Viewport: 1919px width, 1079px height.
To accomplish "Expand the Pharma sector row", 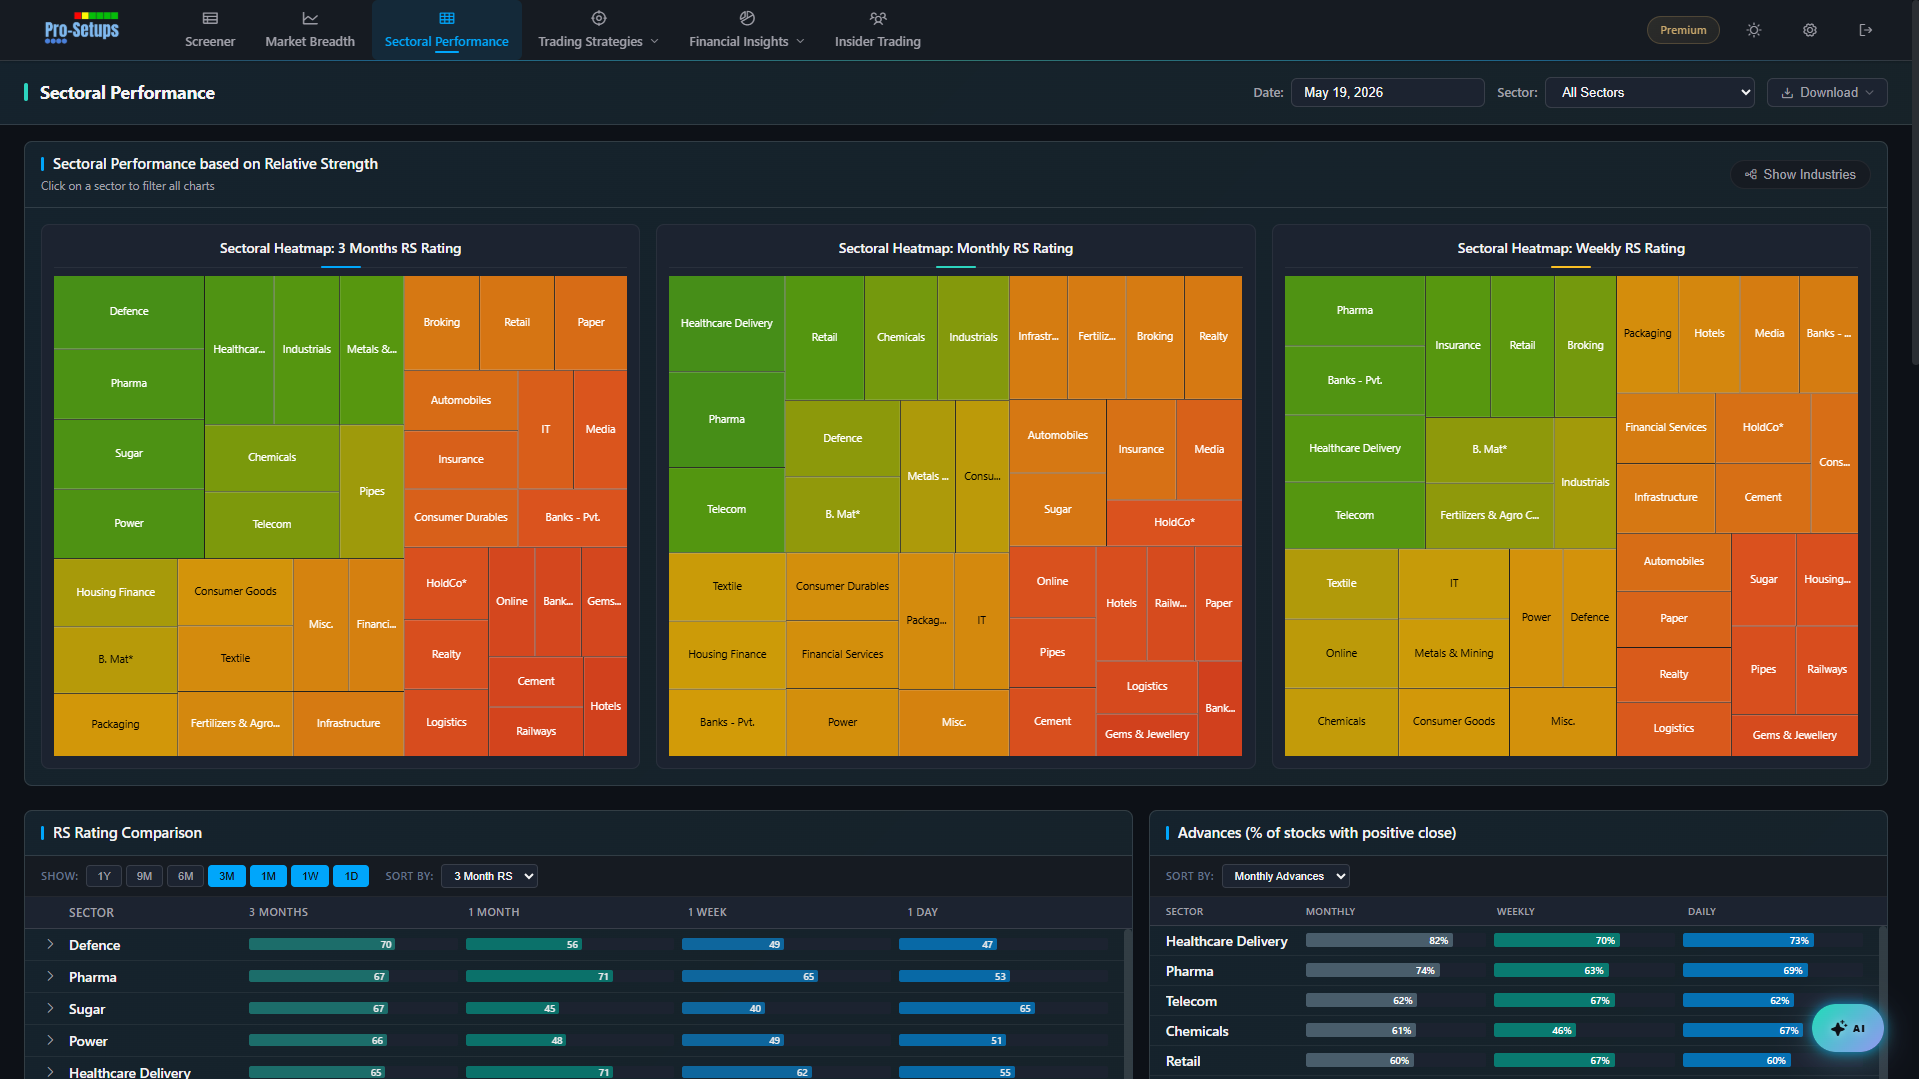I will [x=50, y=976].
